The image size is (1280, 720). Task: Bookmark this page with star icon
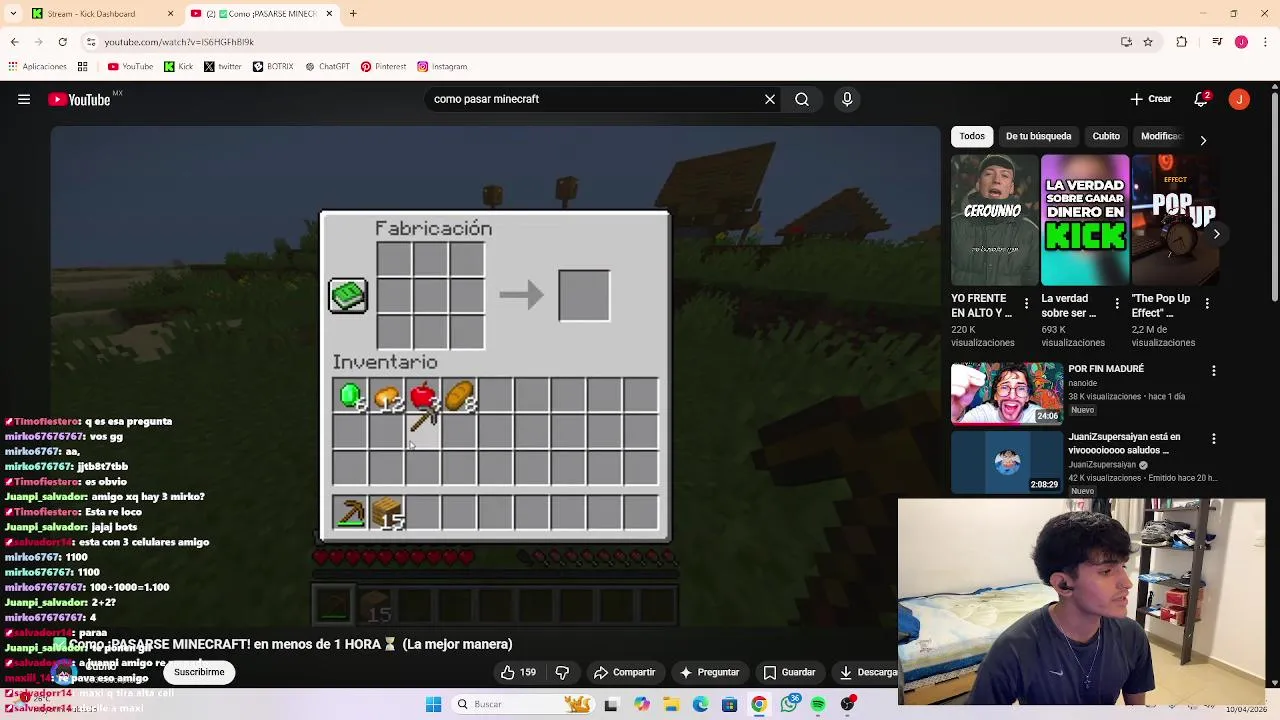click(1148, 42)
